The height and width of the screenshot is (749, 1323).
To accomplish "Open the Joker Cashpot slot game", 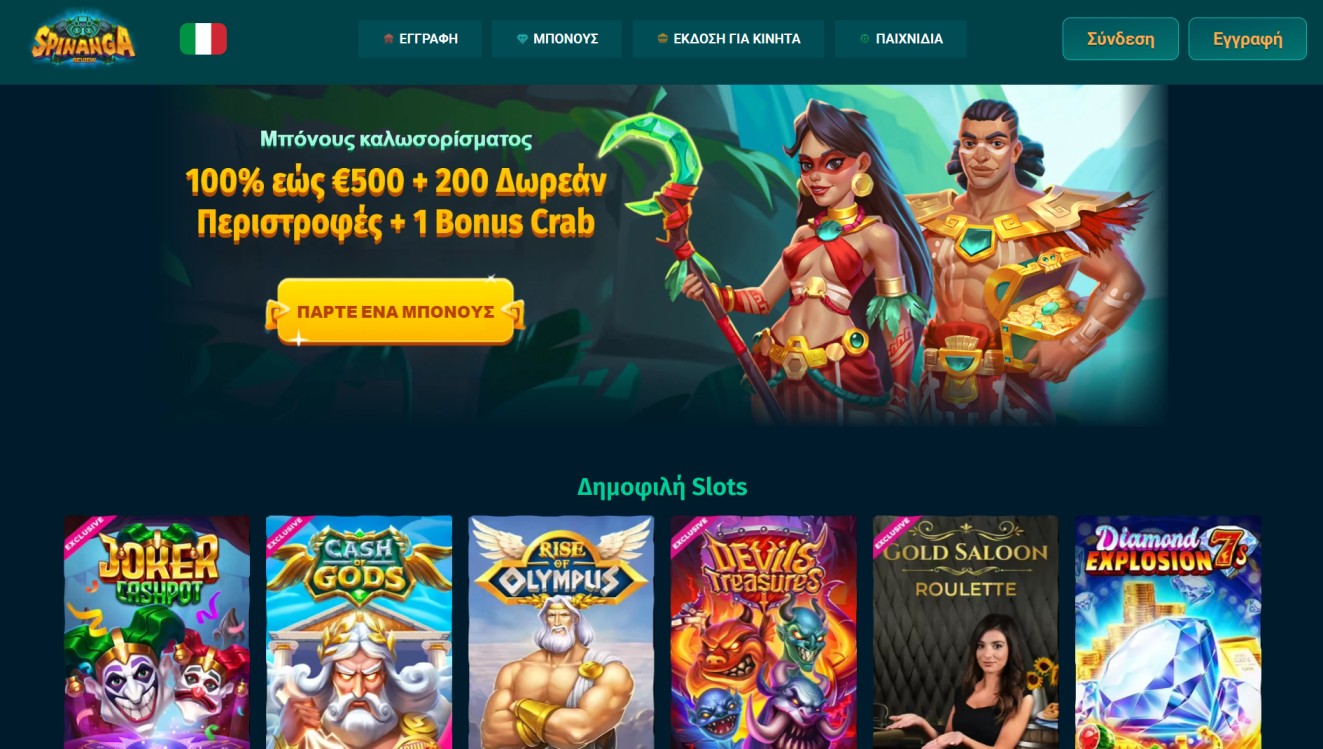I will tap(157, 632).
